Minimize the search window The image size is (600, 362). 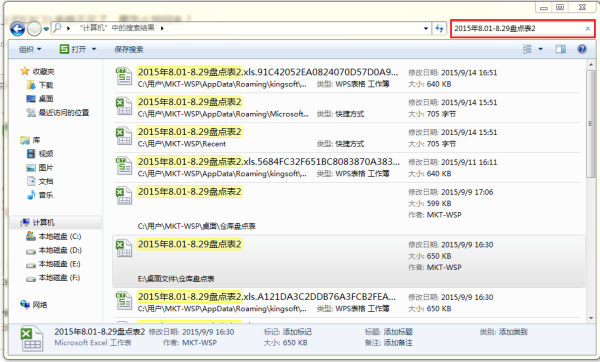(x=544, y=7)
